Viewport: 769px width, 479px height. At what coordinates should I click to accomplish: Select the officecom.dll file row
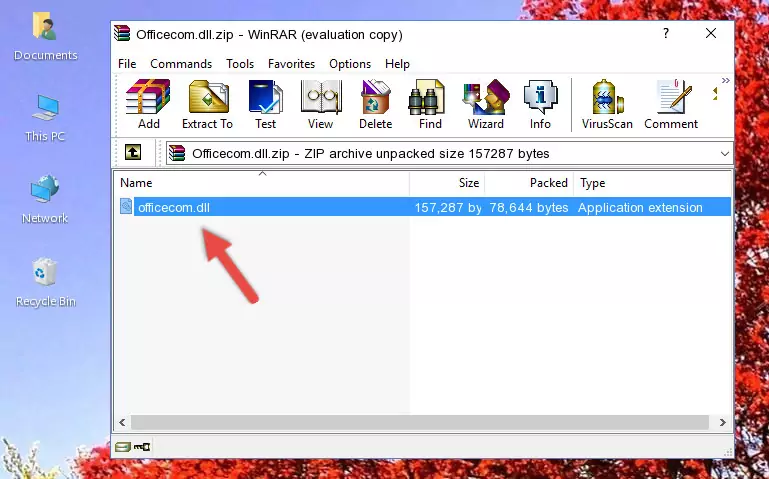point(425,207)
